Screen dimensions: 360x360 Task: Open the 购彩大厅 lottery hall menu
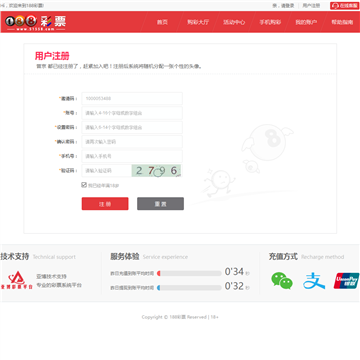pyautogui.click(x=198, y=22)
